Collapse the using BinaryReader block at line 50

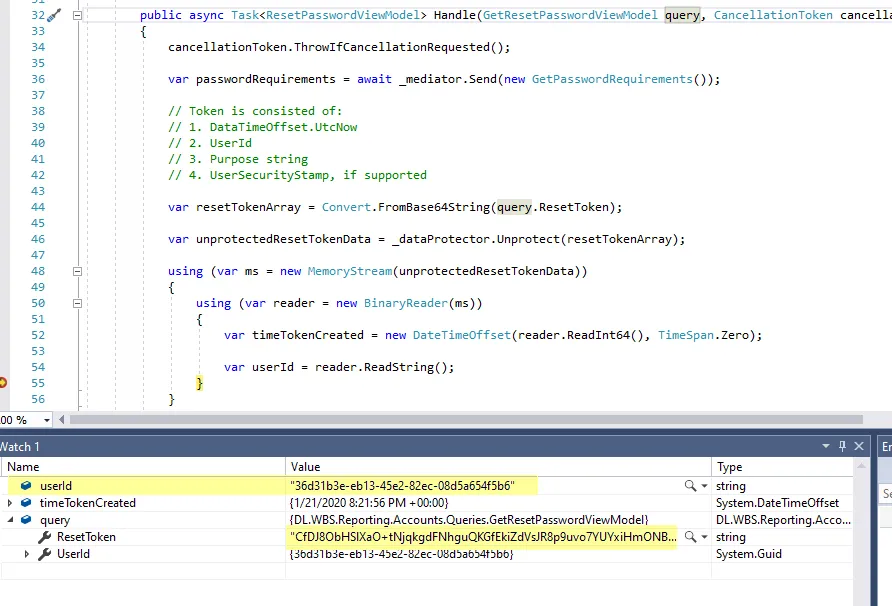pos(77,303)
